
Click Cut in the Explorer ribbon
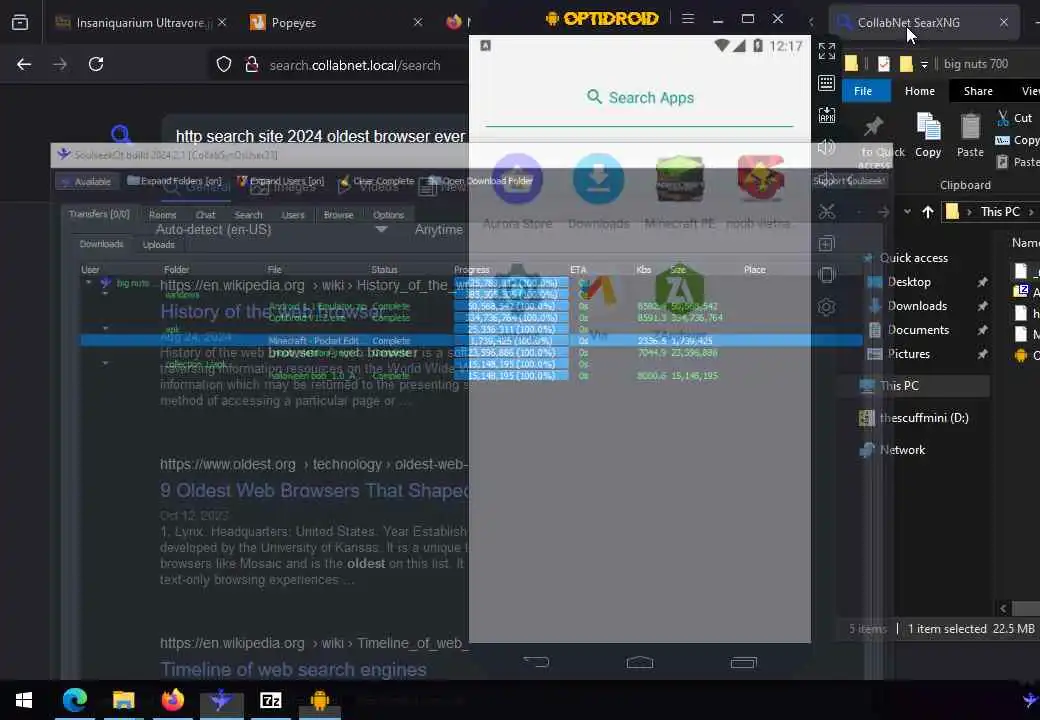click(1015, 118)
